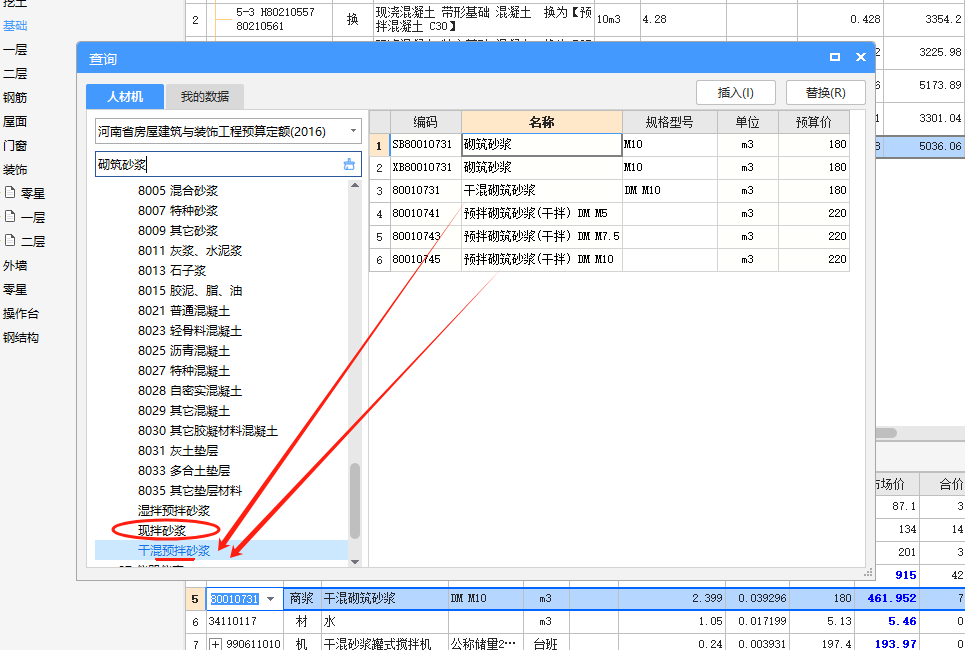
Task: Open 门窗 in left sidebar
Action: pos(15,145)
